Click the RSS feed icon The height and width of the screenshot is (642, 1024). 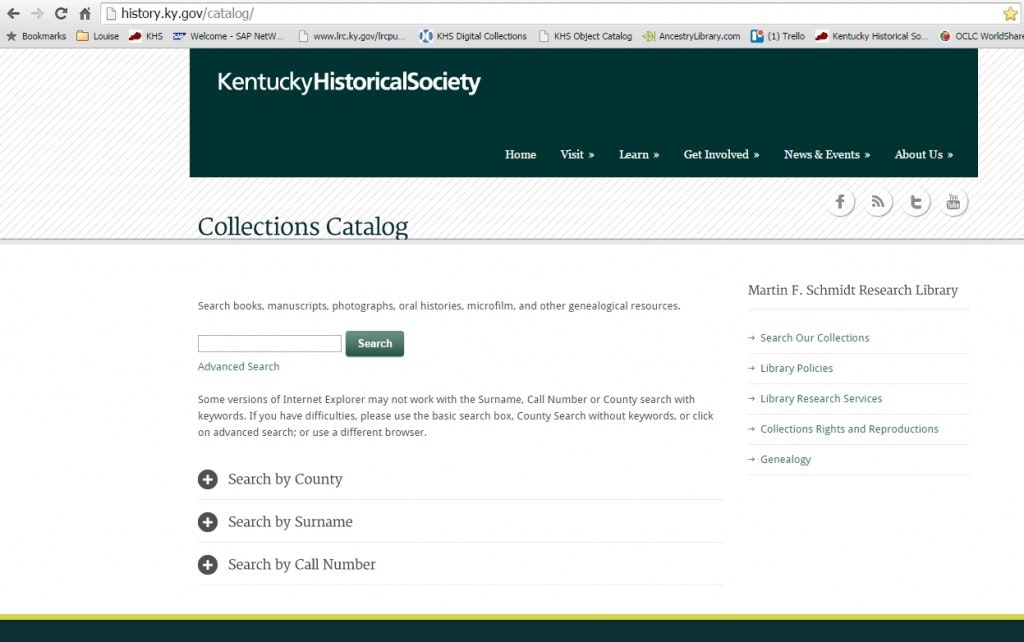click(878, 201)
